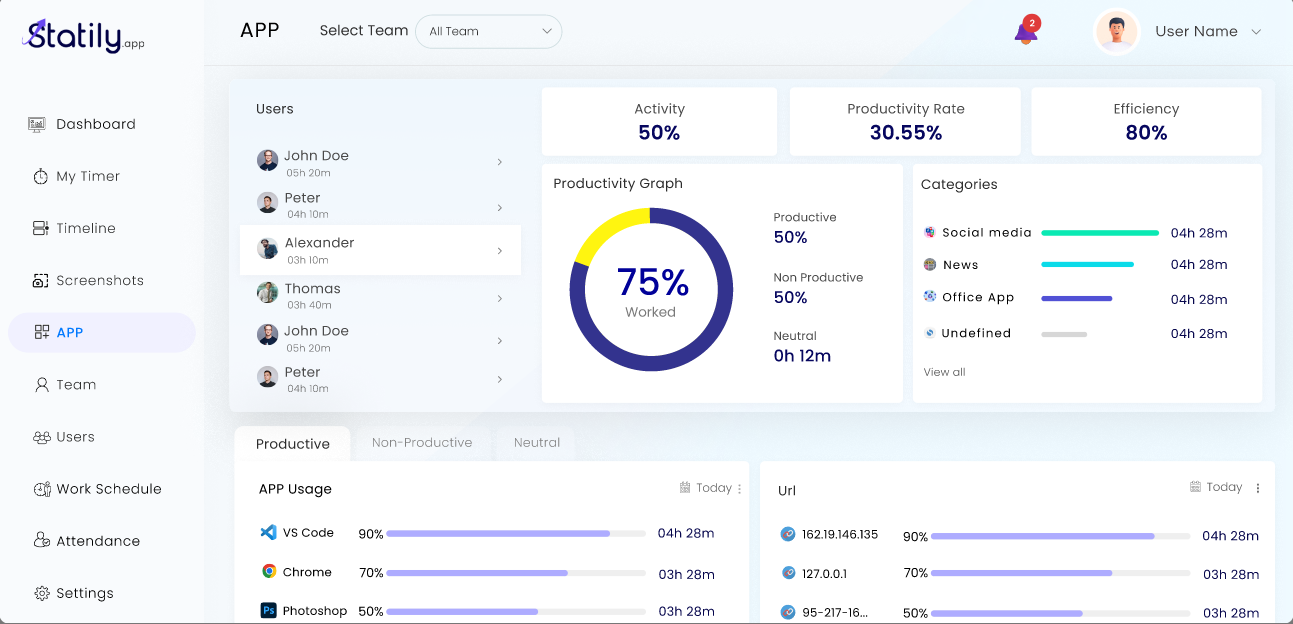Open the Neutral tab
This screenshot has height=624, width=1293.
click(537, 442)
